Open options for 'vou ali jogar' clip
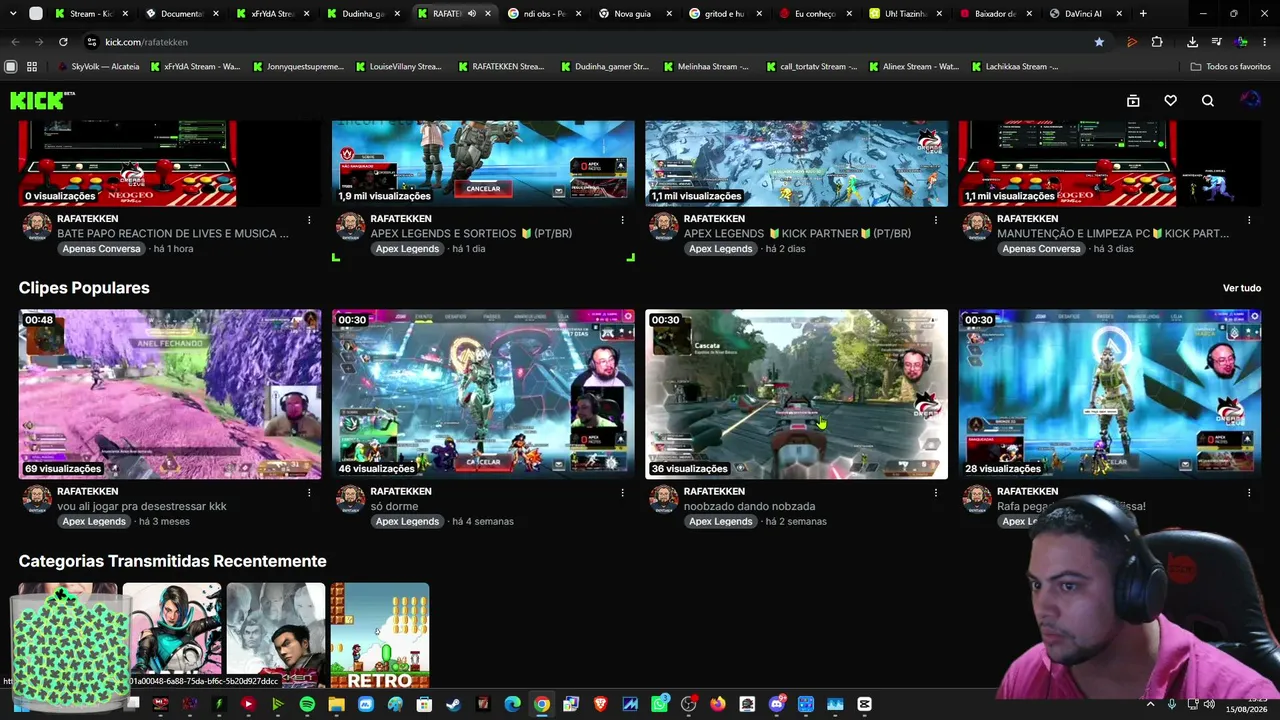Screen dimensions: 1280x720 pyautogui.click(x=309, y=493)
